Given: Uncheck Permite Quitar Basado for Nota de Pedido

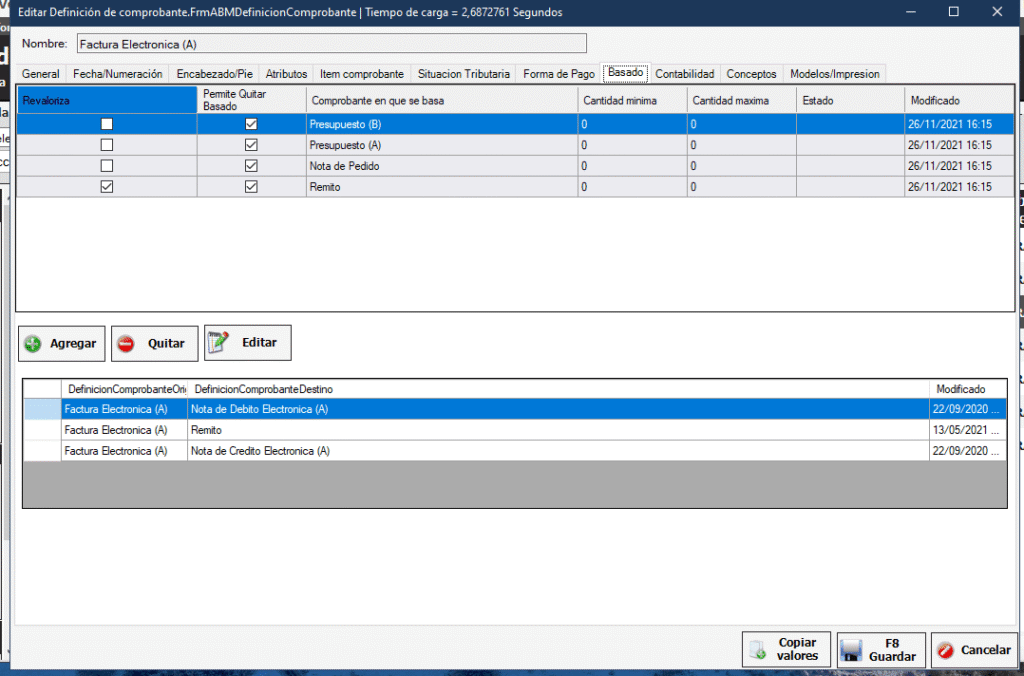Looking at the screenshot, I should [x=251, y=166].
